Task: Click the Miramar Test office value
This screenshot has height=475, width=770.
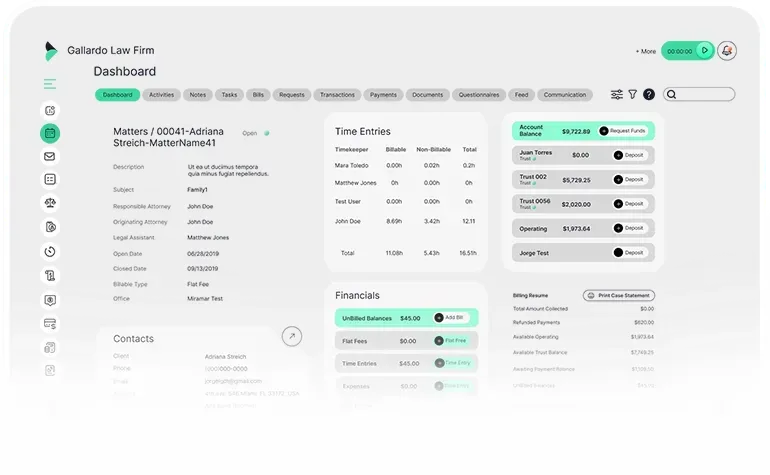Action: (x=205, y=299)
